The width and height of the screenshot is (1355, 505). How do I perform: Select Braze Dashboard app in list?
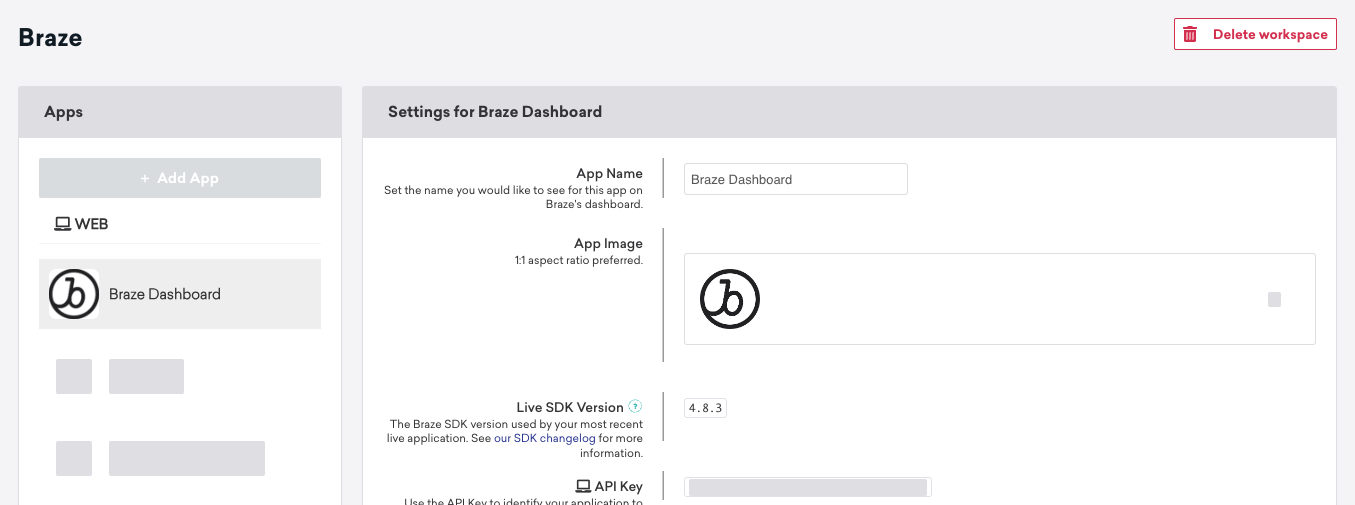[180, 294]
